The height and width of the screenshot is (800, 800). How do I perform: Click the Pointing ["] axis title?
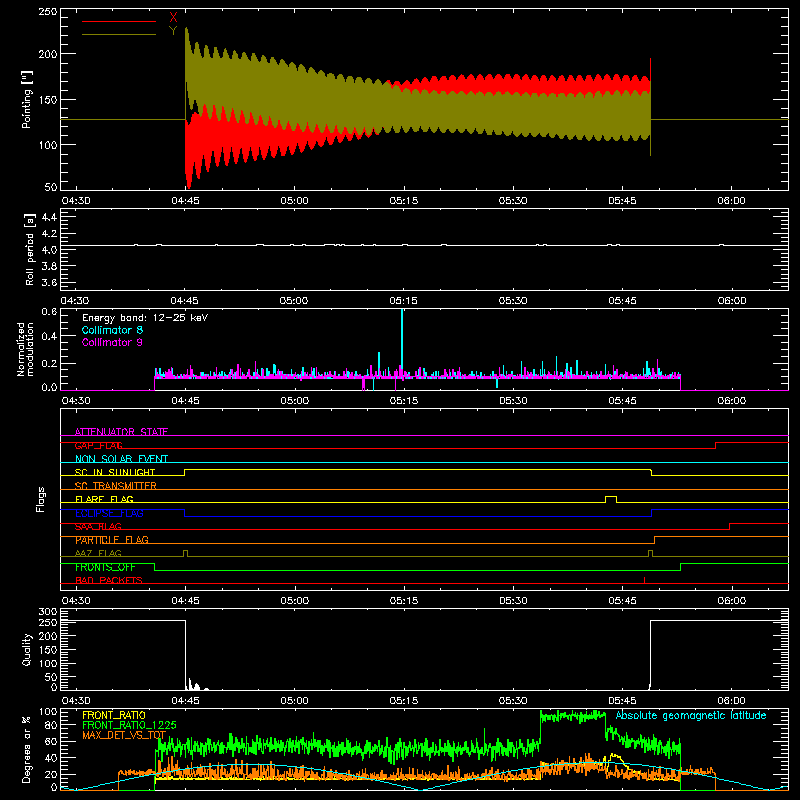26,99
